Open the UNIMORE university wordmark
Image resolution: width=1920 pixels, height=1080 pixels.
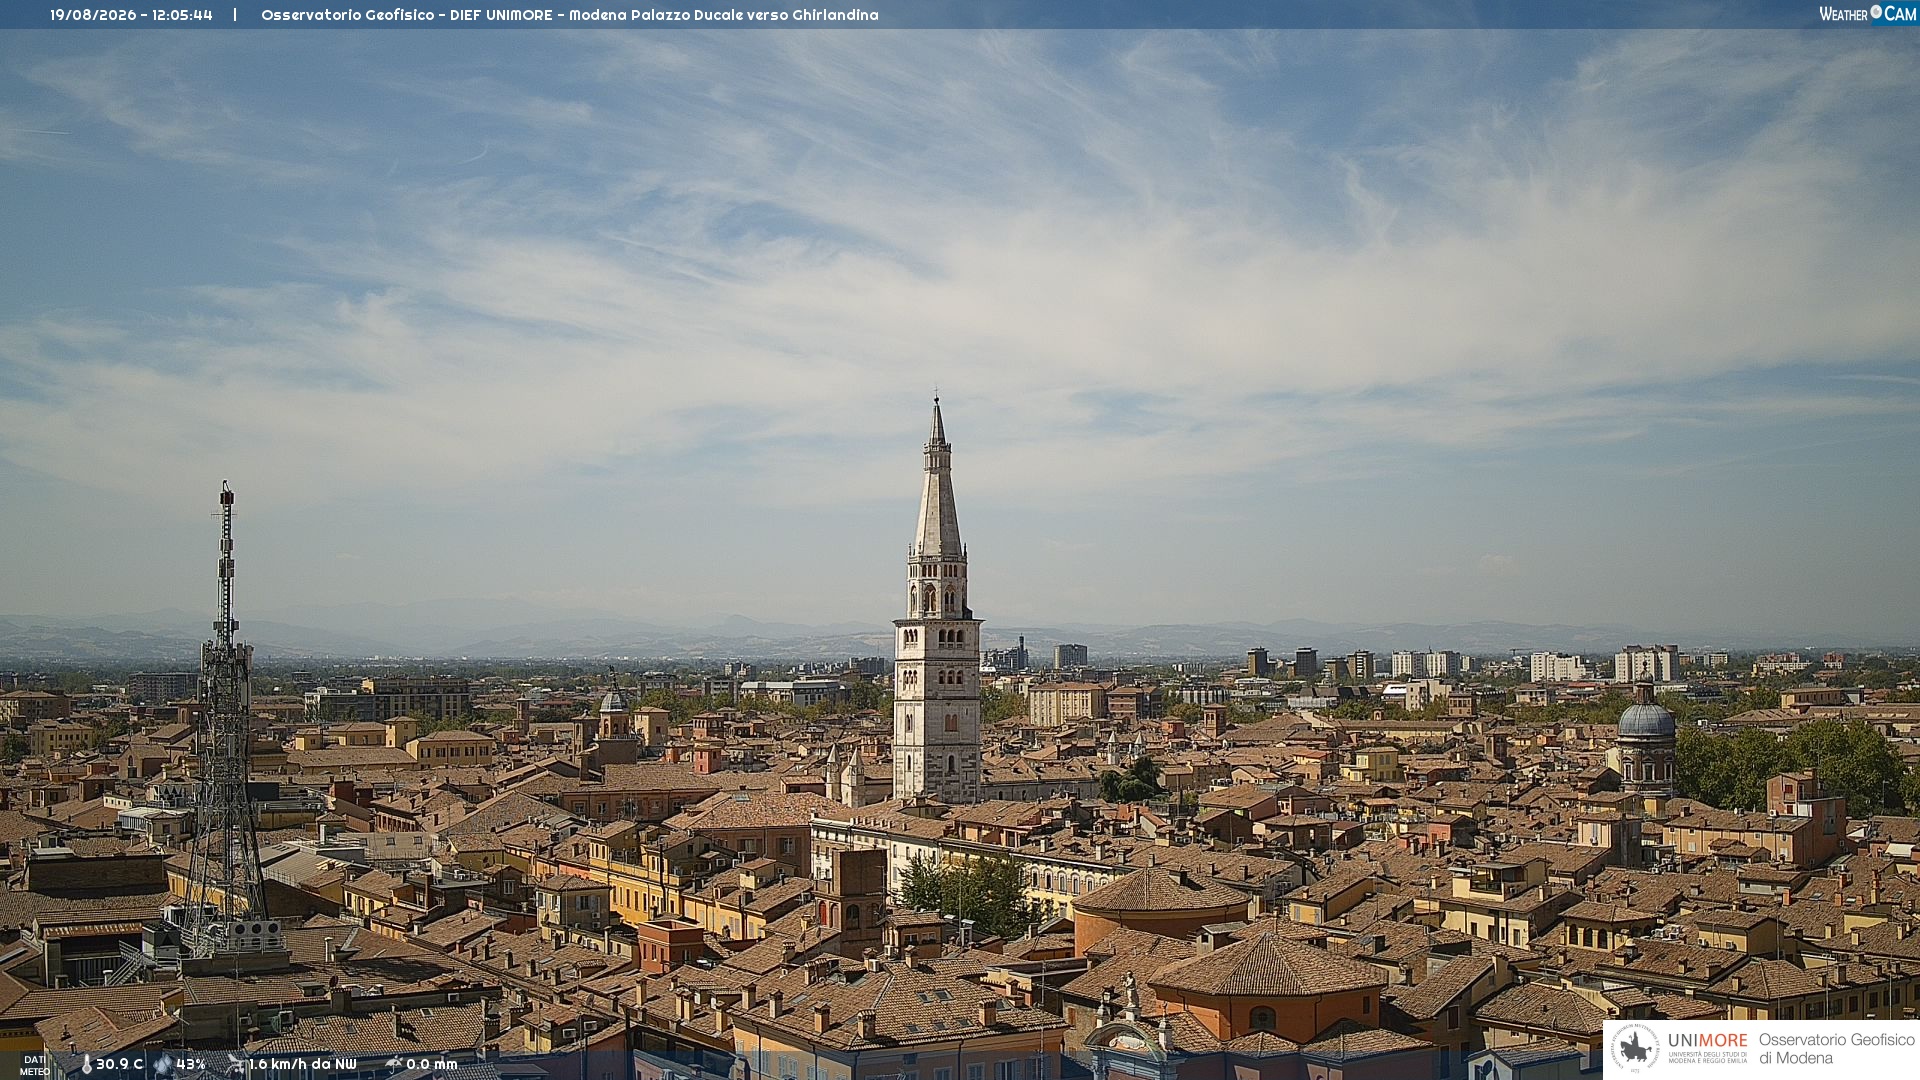(1708, 1047)
